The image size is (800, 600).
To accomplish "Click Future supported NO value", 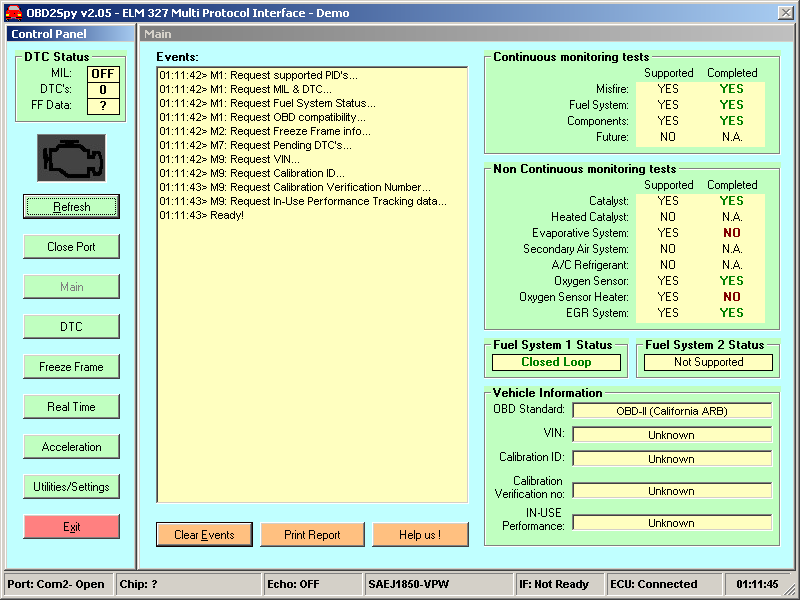I will tap(668, 137).
